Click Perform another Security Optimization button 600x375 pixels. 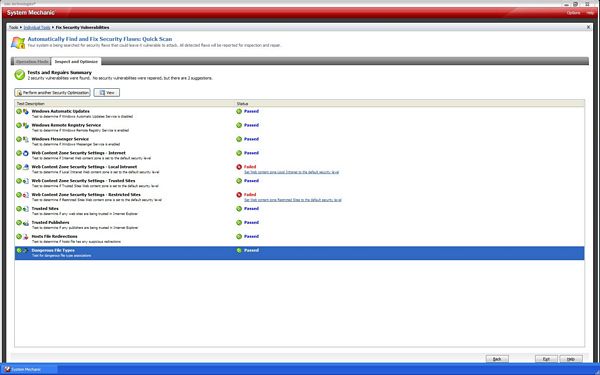pos(52,93)
